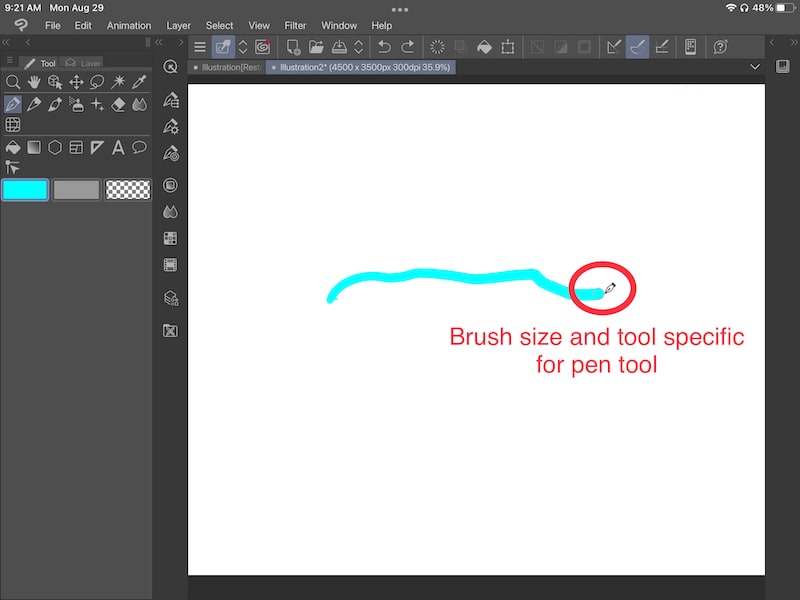Select the Text tool
800x600 pixels.
tap(119, 147)
